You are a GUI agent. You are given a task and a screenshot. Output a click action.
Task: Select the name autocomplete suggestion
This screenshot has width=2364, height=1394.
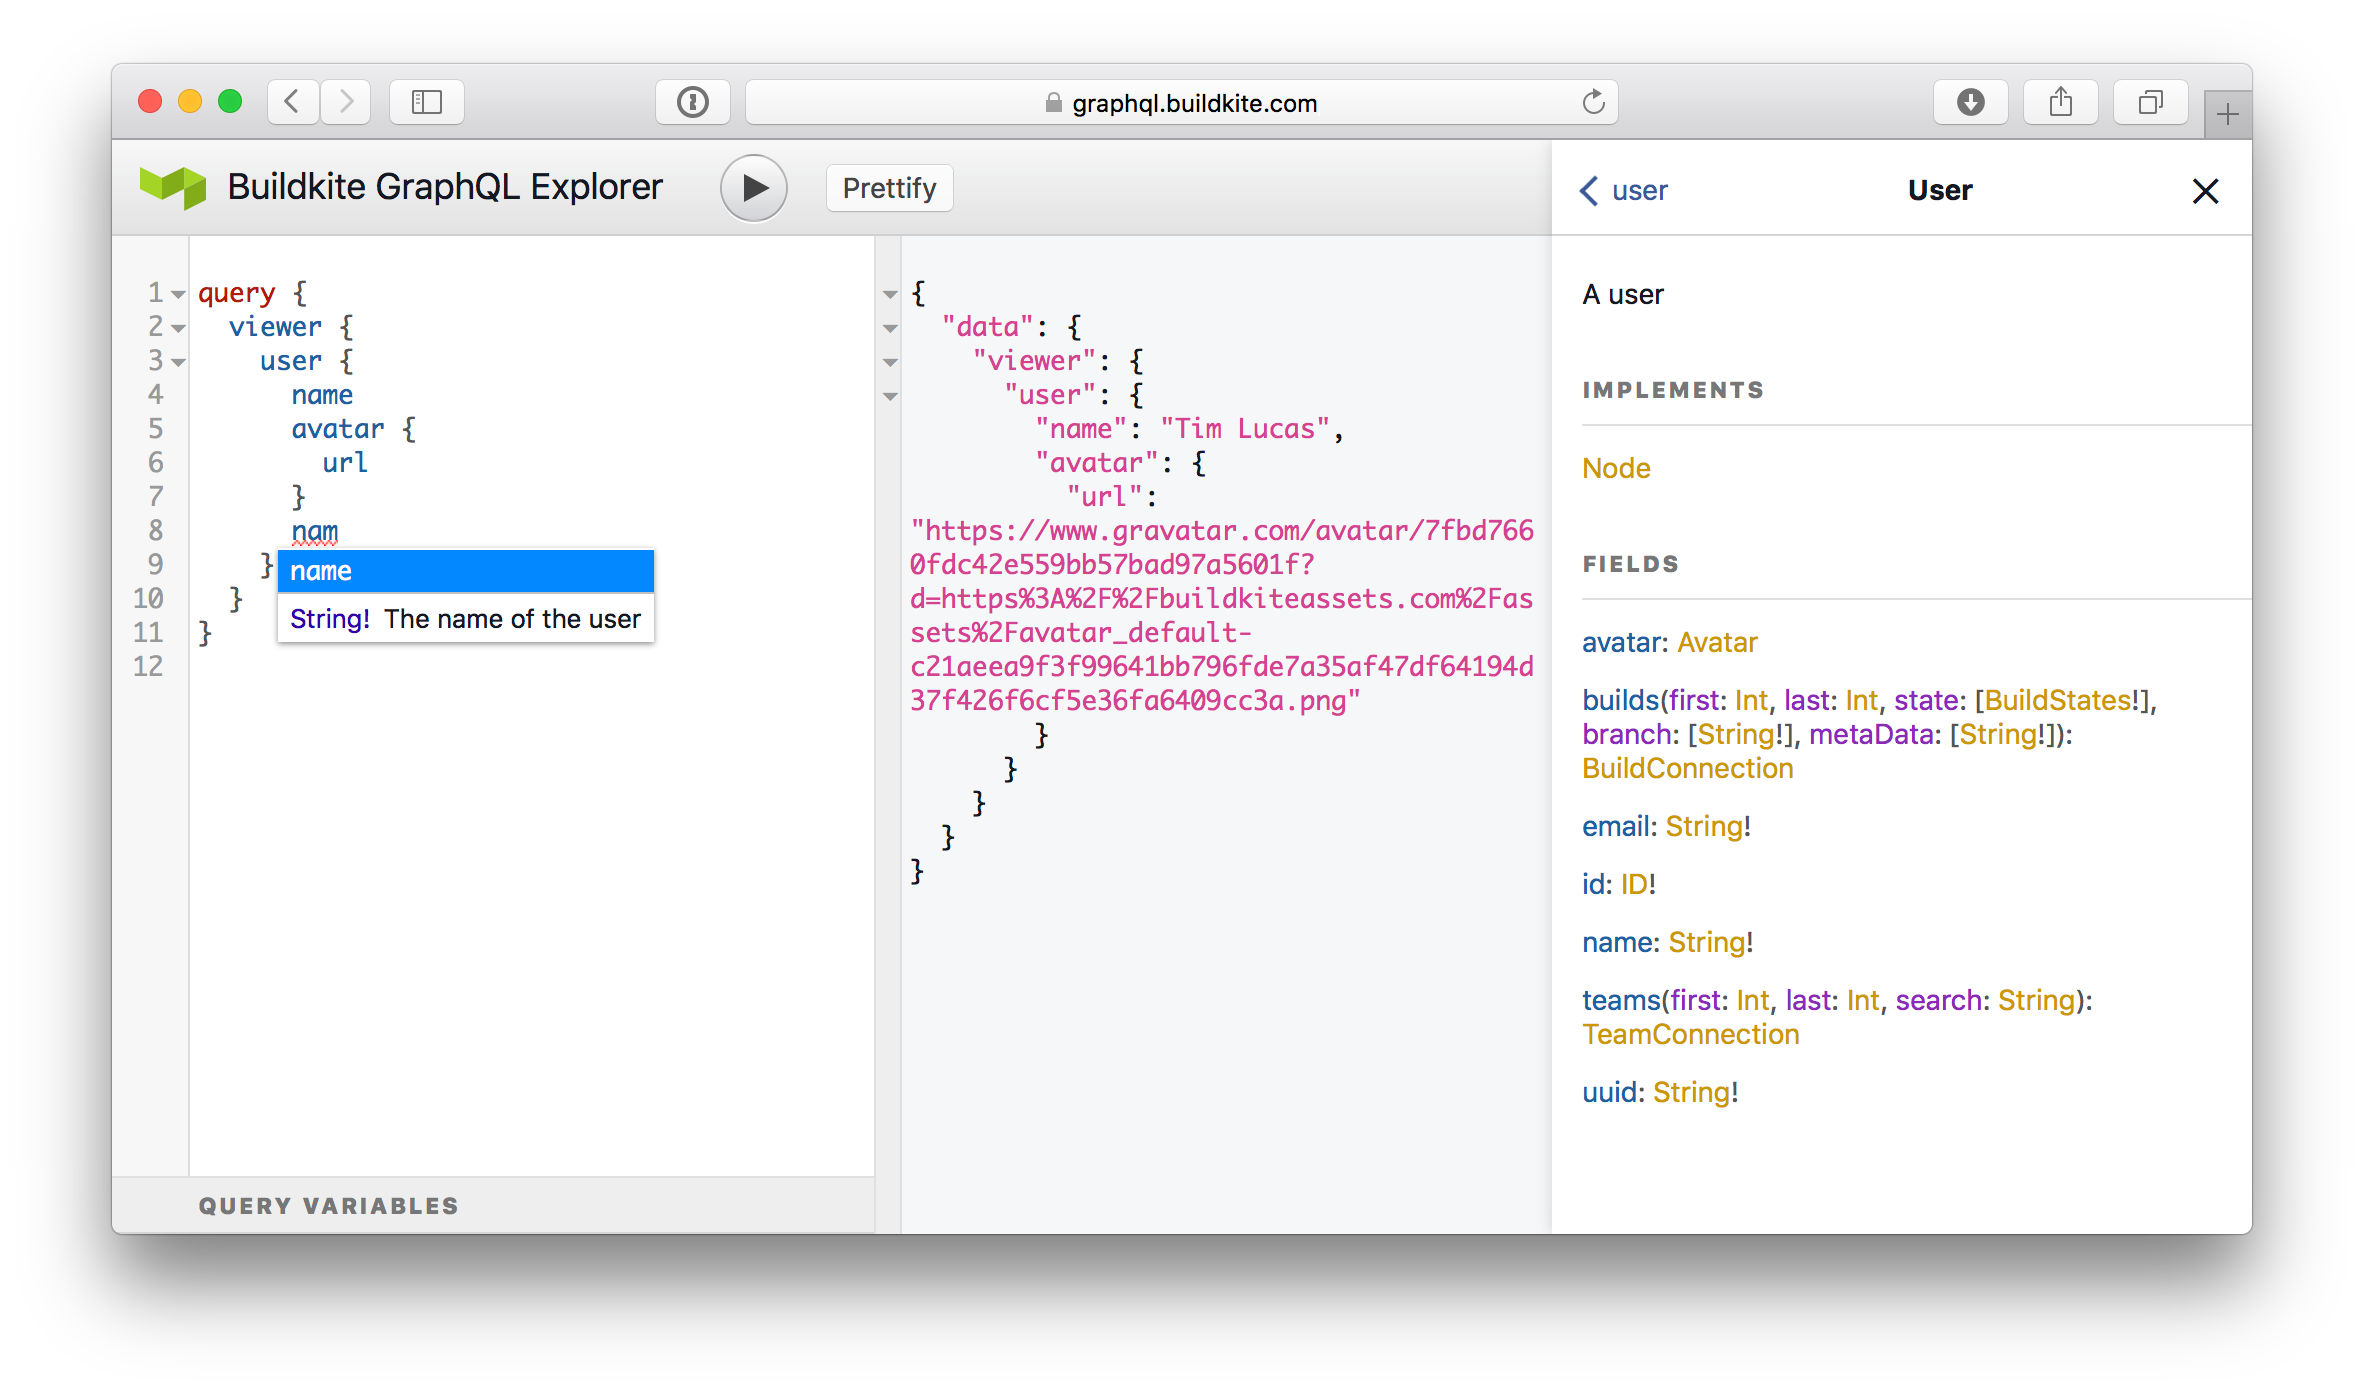coord(466,571)
